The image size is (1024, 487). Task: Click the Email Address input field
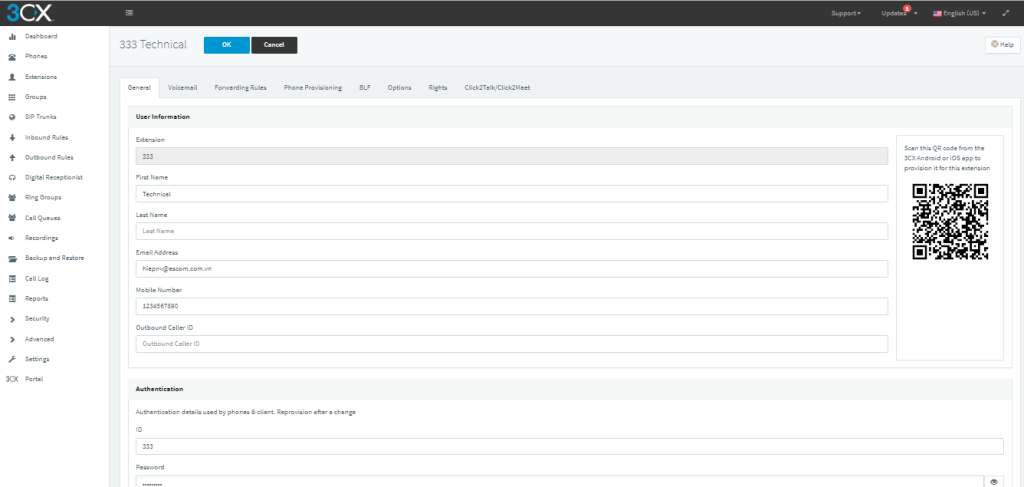click(511, 269)
